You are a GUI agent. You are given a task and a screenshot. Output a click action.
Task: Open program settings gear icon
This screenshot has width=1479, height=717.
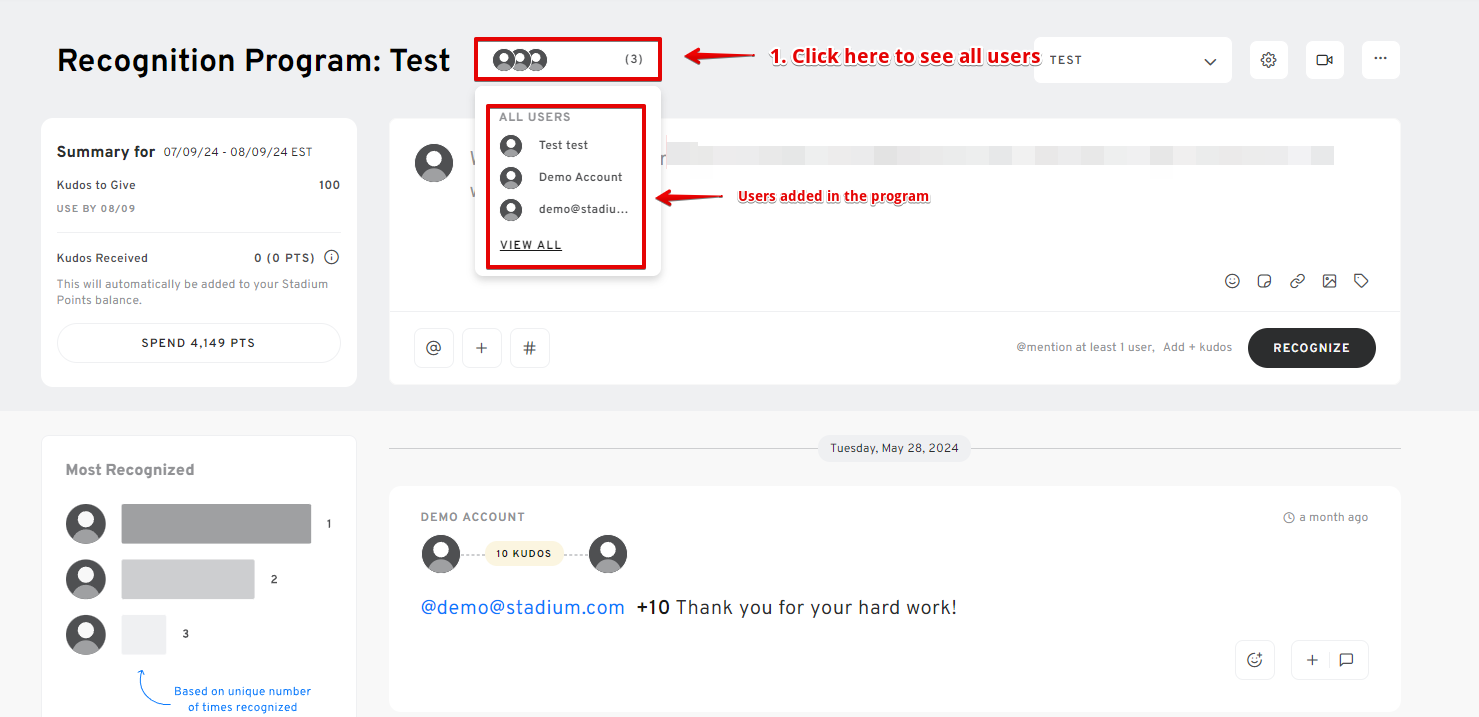tap(1268, 60)
